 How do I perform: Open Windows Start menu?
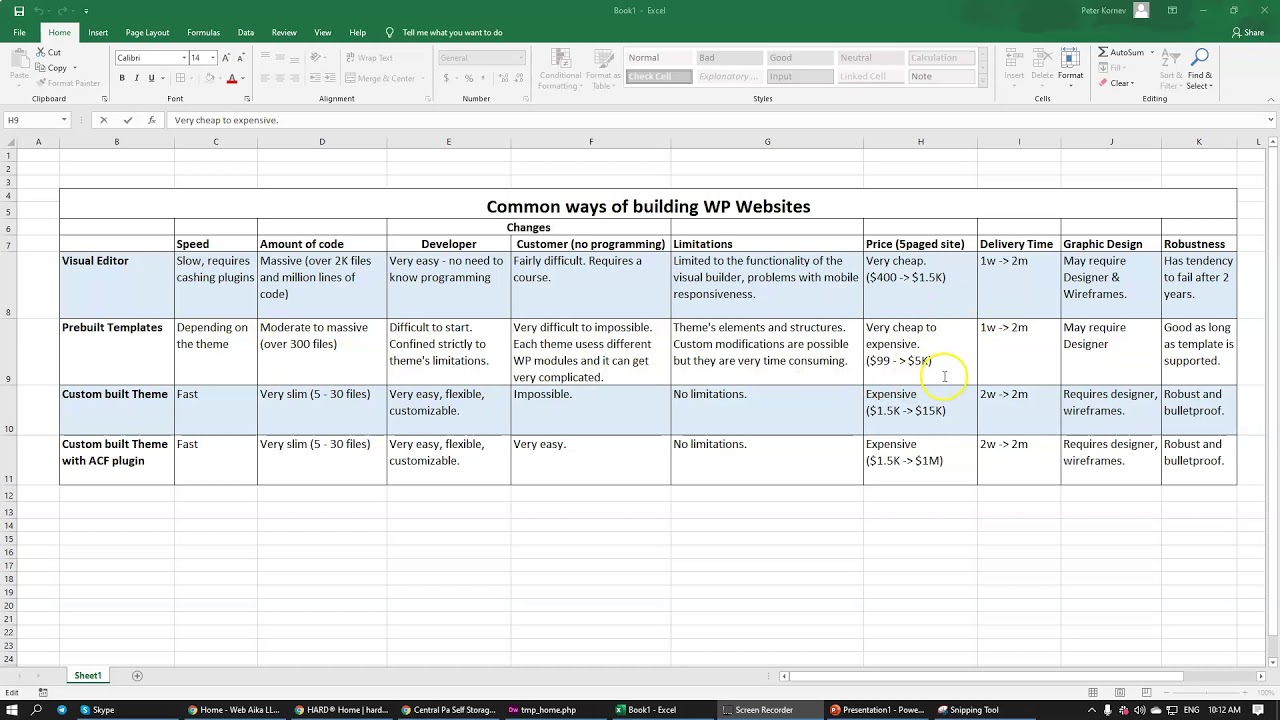click(11, 710)
